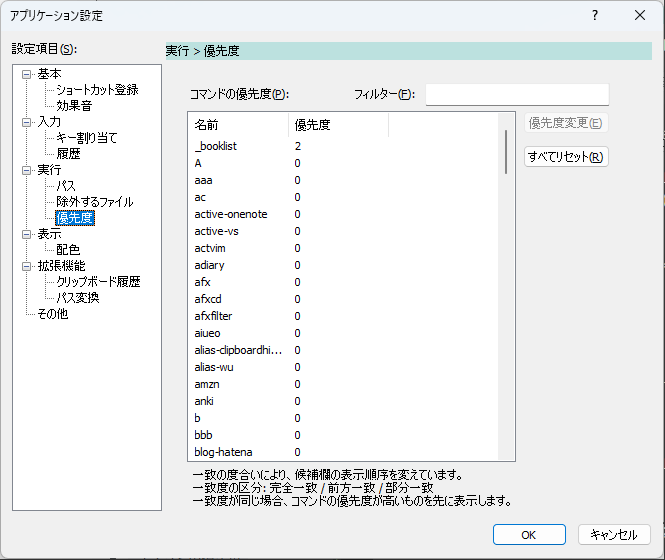This screenshot has height=560, width=665.
Task: Collapse the 拡張機能 tree node
Action: [x=27, y=266]
